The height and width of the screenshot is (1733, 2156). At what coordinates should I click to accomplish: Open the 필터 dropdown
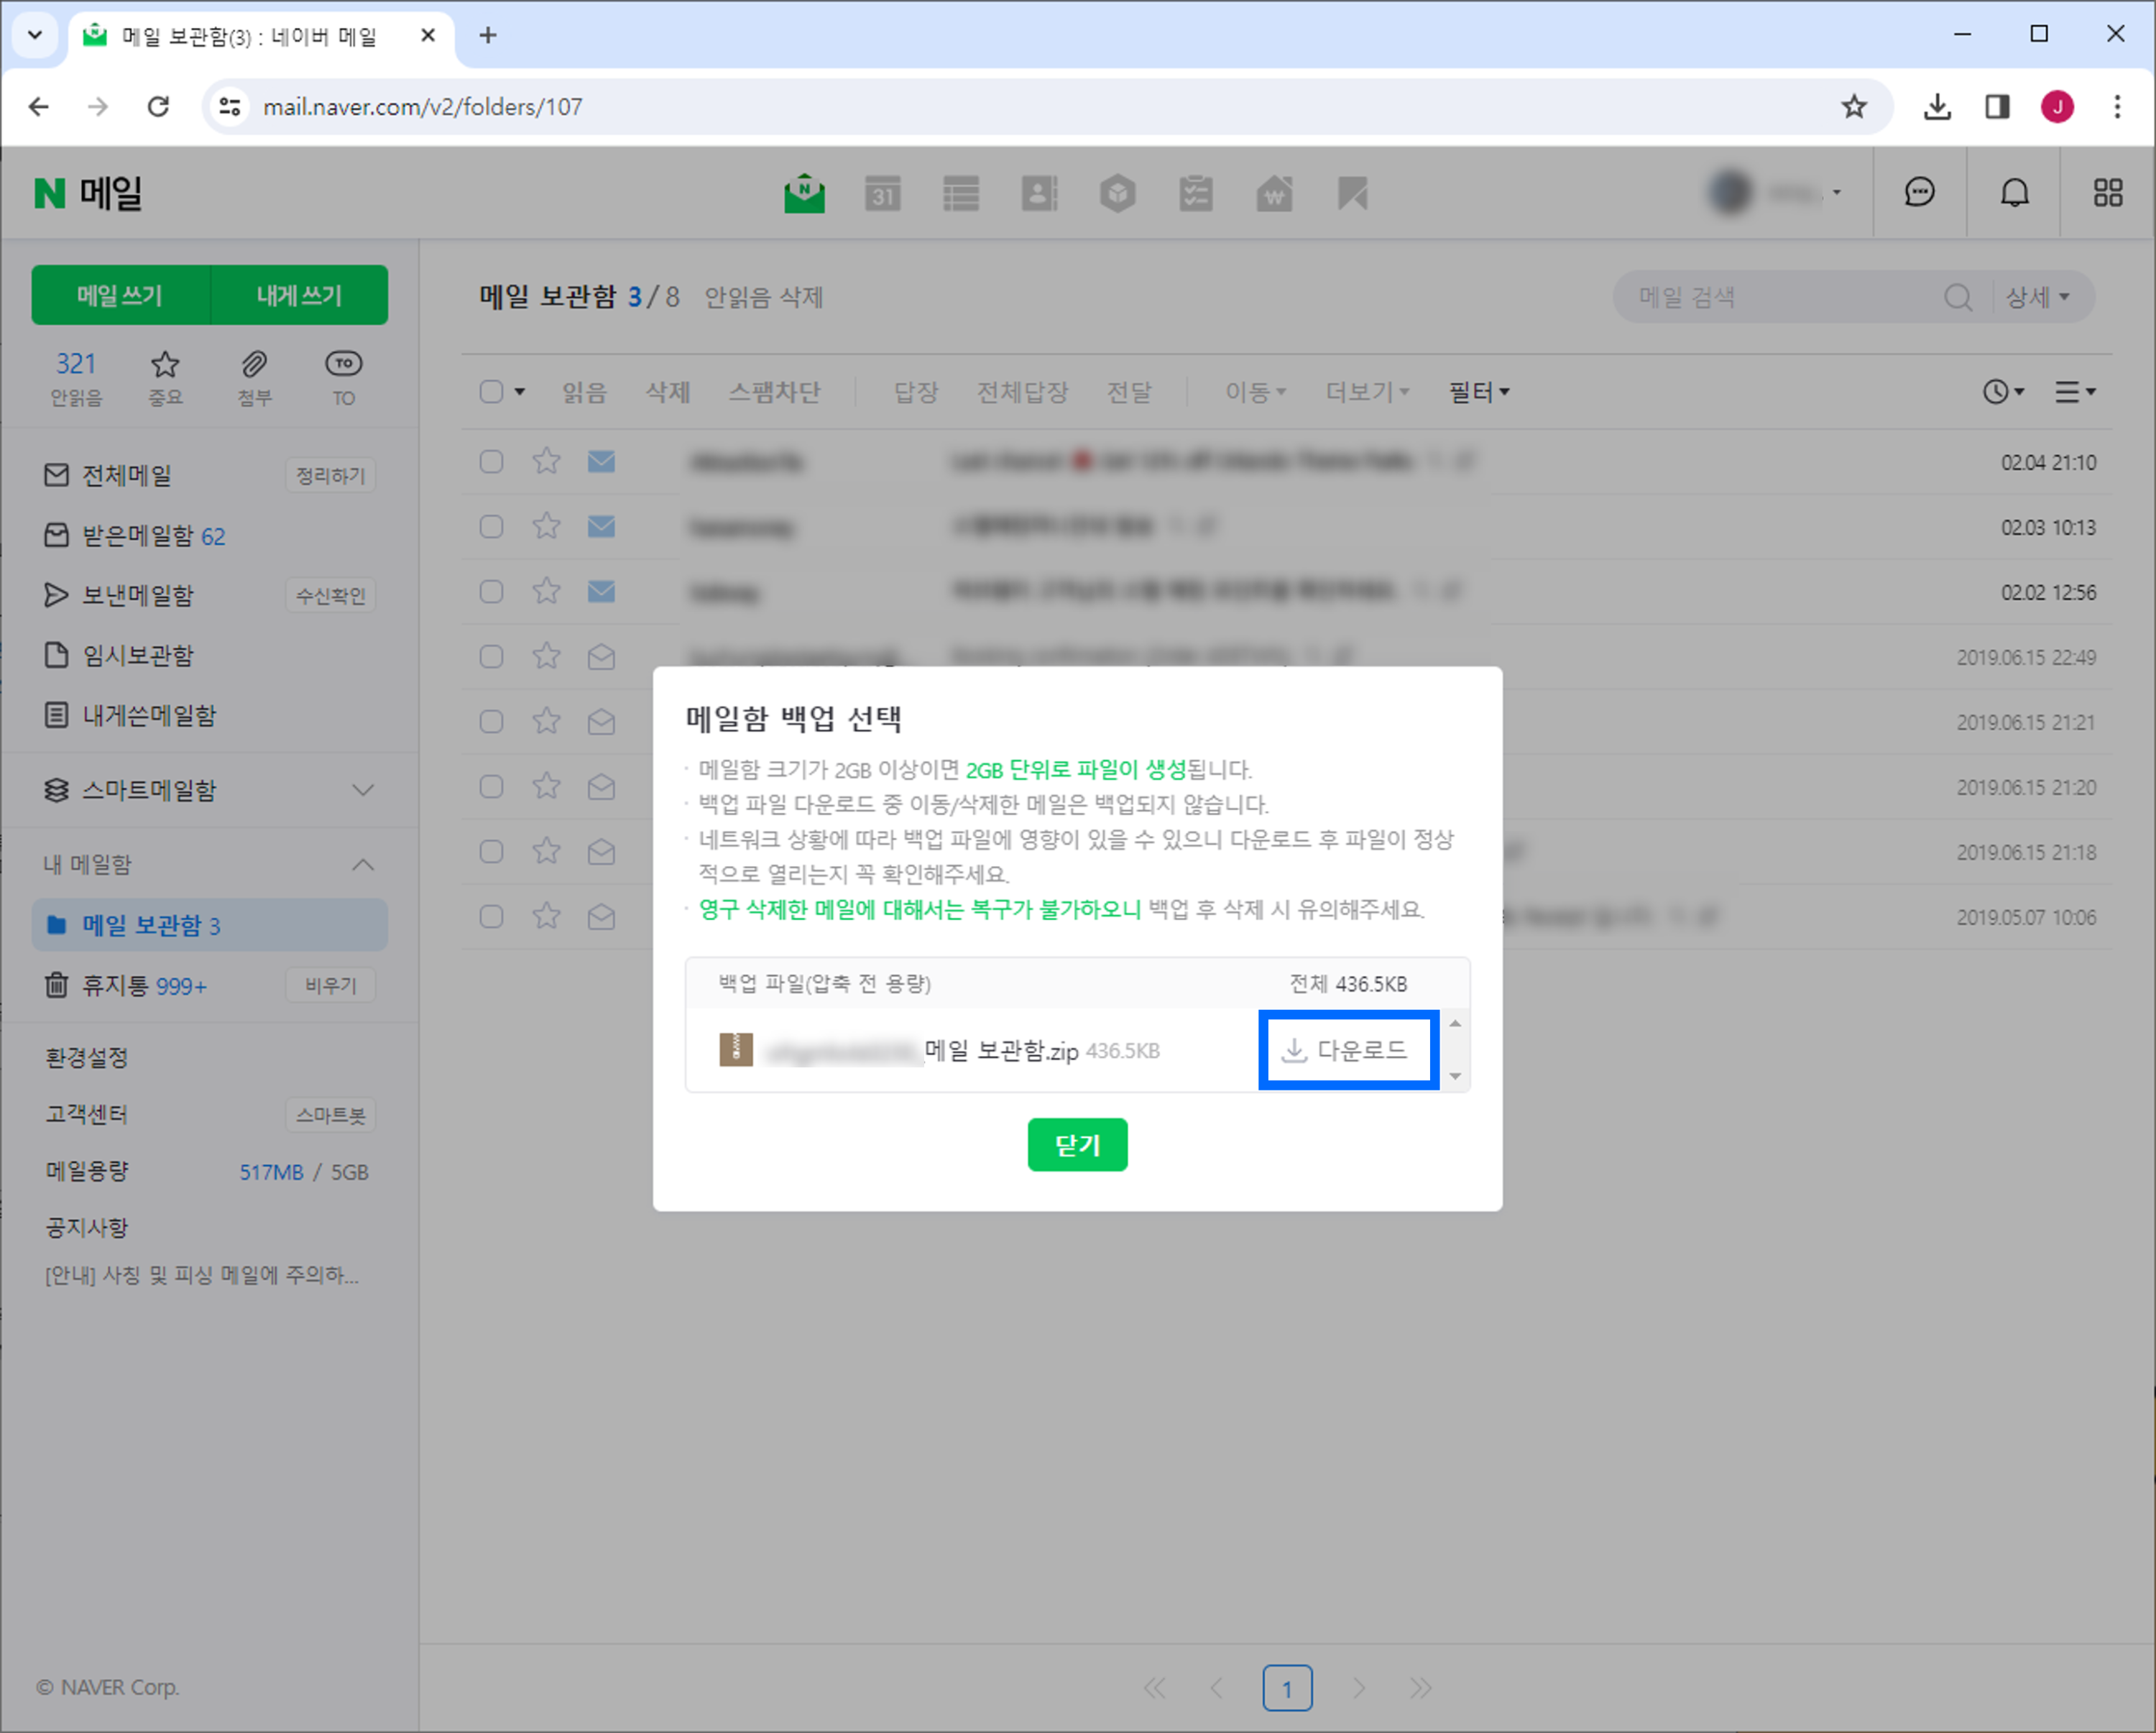click(1479, 392)
